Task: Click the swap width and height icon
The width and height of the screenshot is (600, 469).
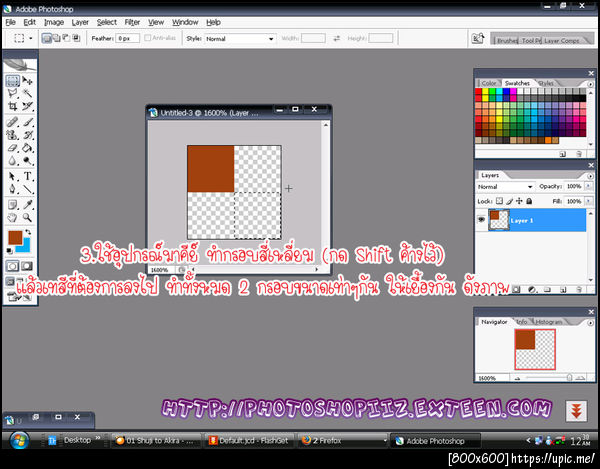Action: pyautogui.click(x=336, y=38)
